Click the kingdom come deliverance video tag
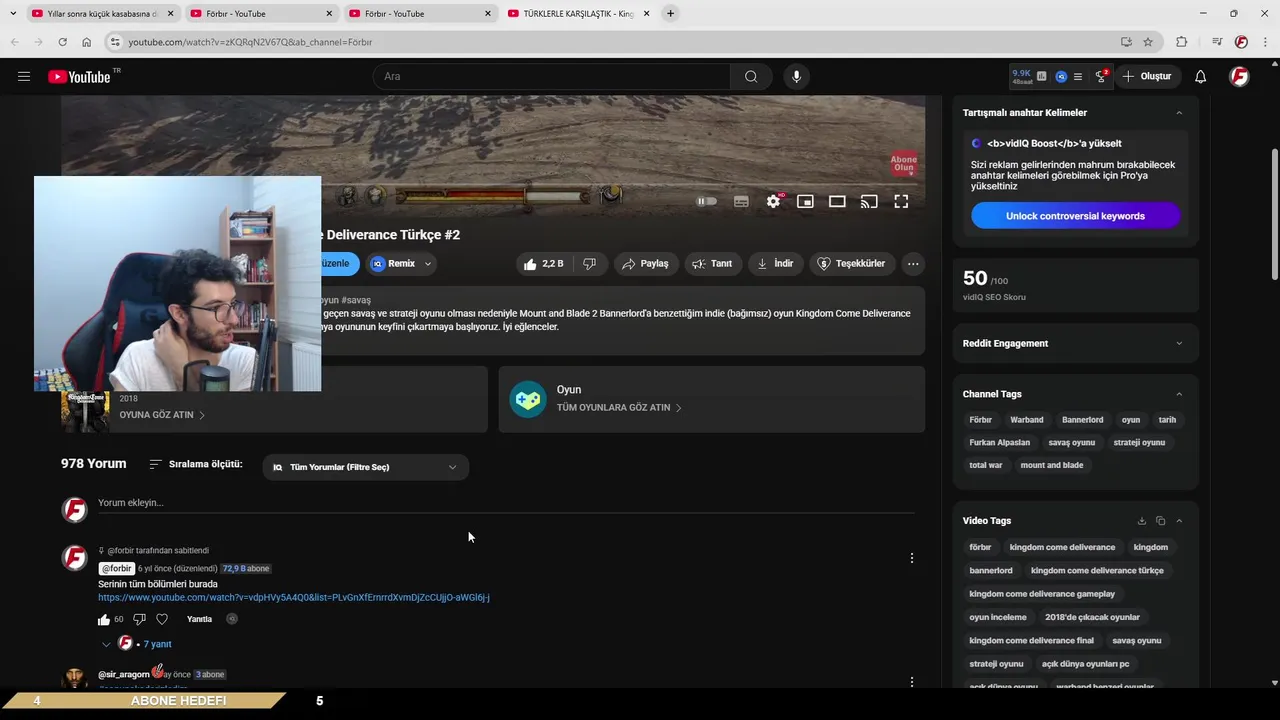 tap(1062, 547)
